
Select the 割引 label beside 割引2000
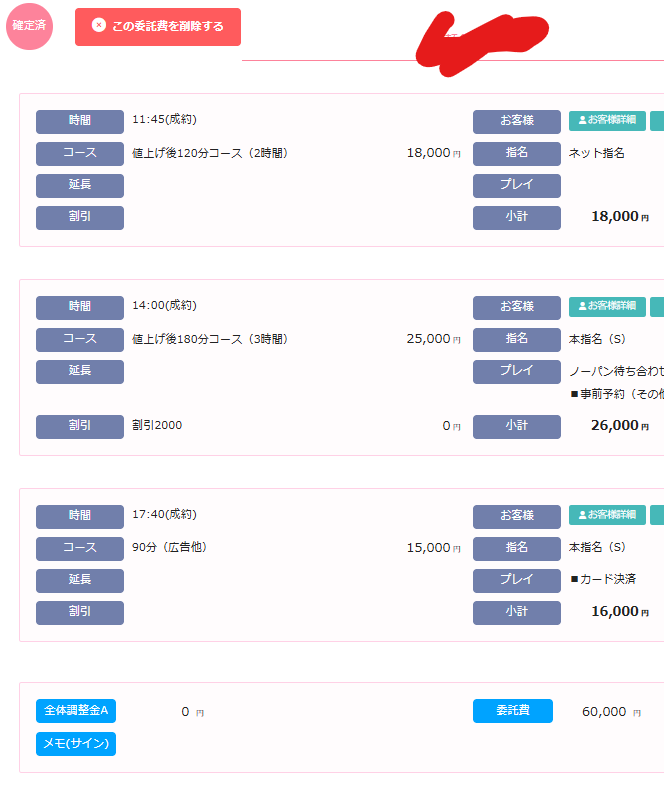point(80,426)
